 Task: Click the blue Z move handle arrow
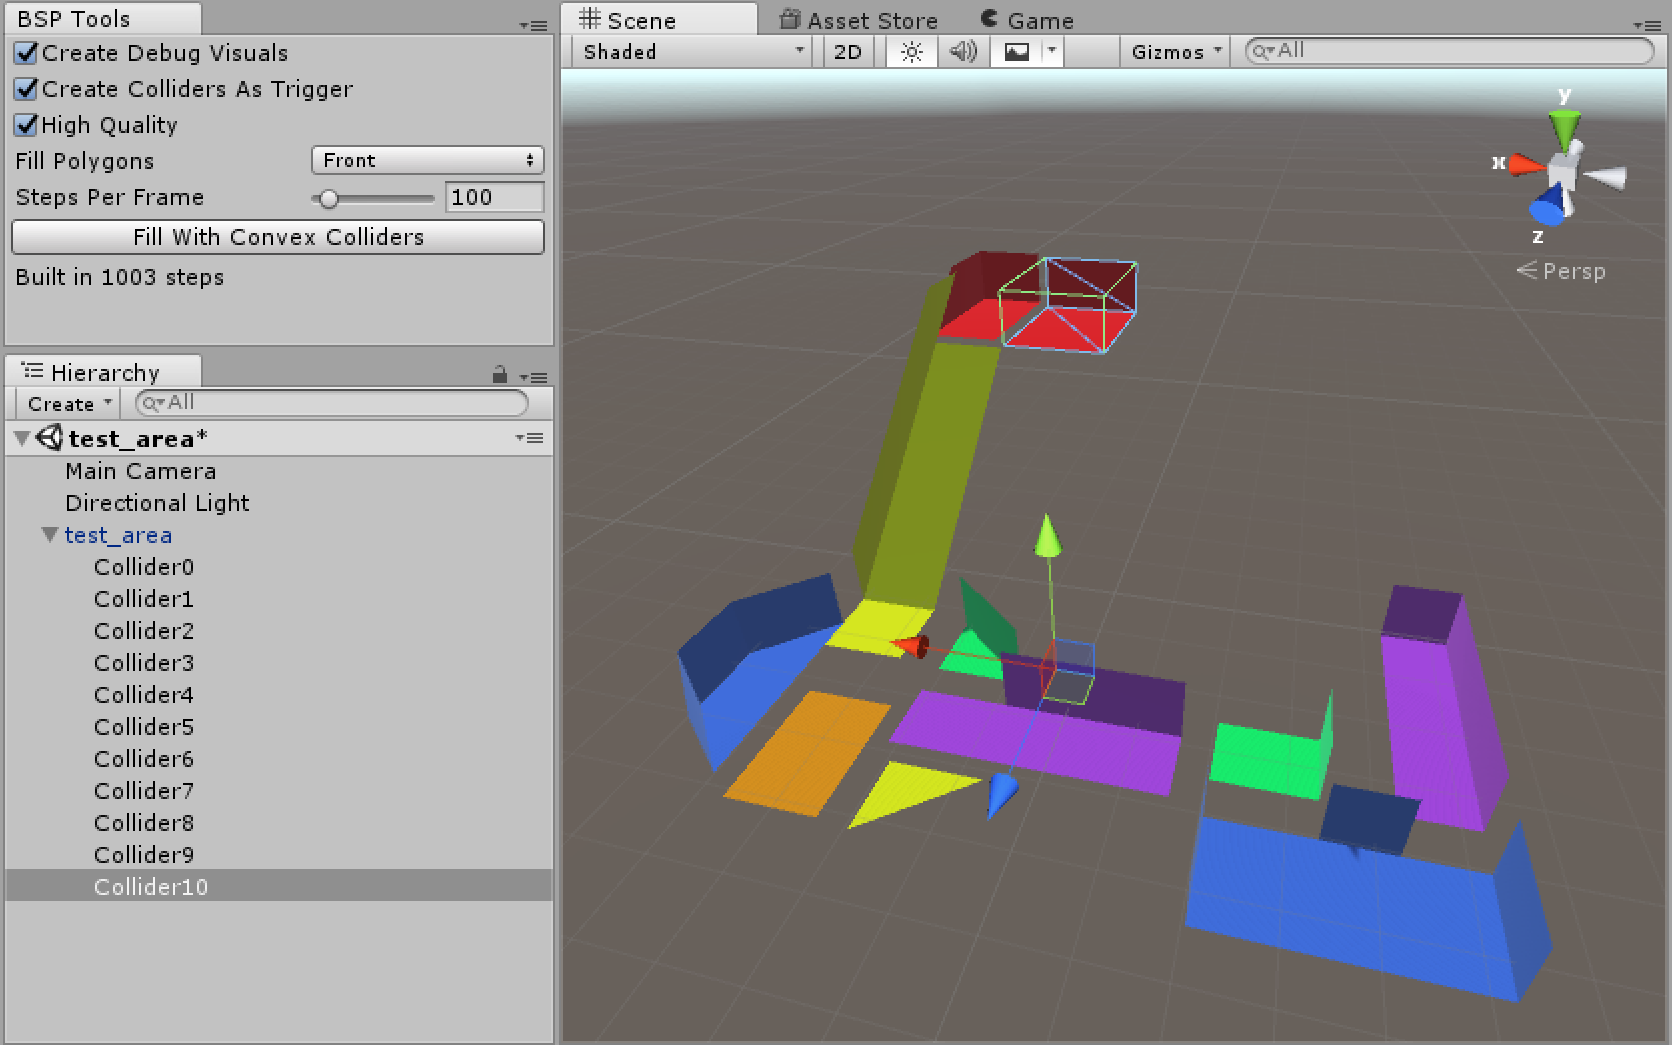pos(1001,796)
